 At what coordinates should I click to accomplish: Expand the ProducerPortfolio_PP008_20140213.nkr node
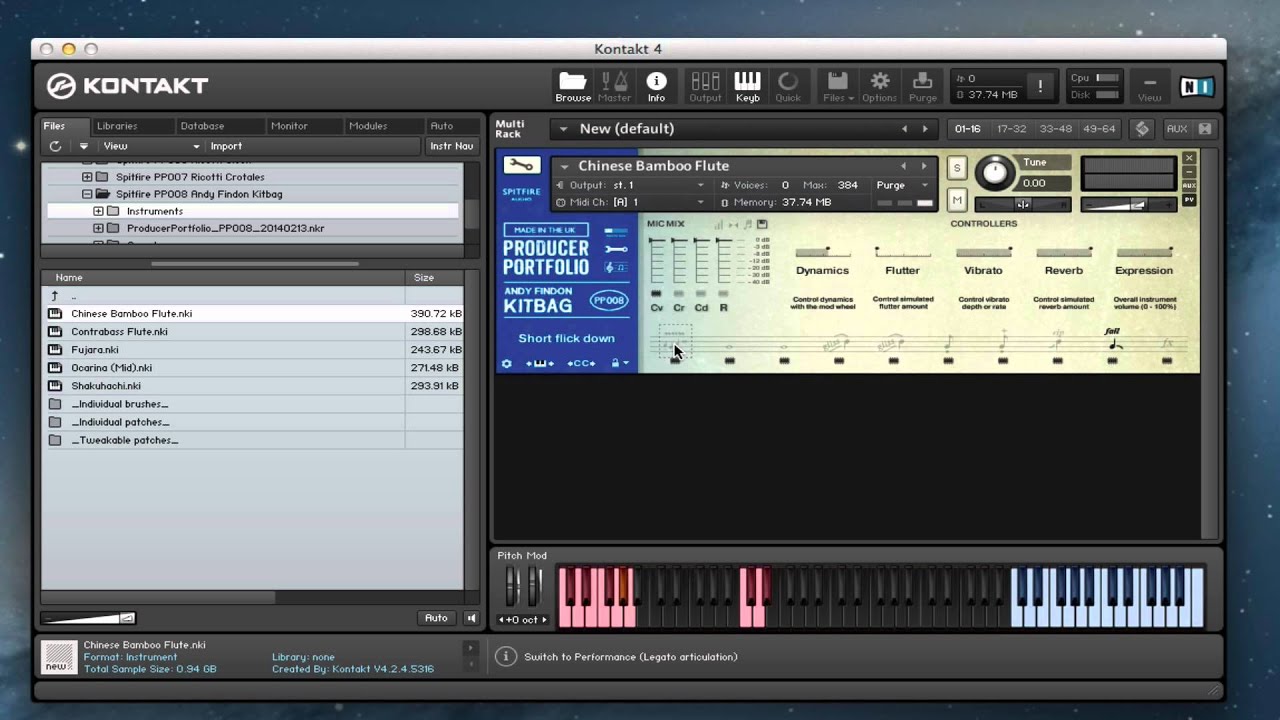tap(98, 228)
